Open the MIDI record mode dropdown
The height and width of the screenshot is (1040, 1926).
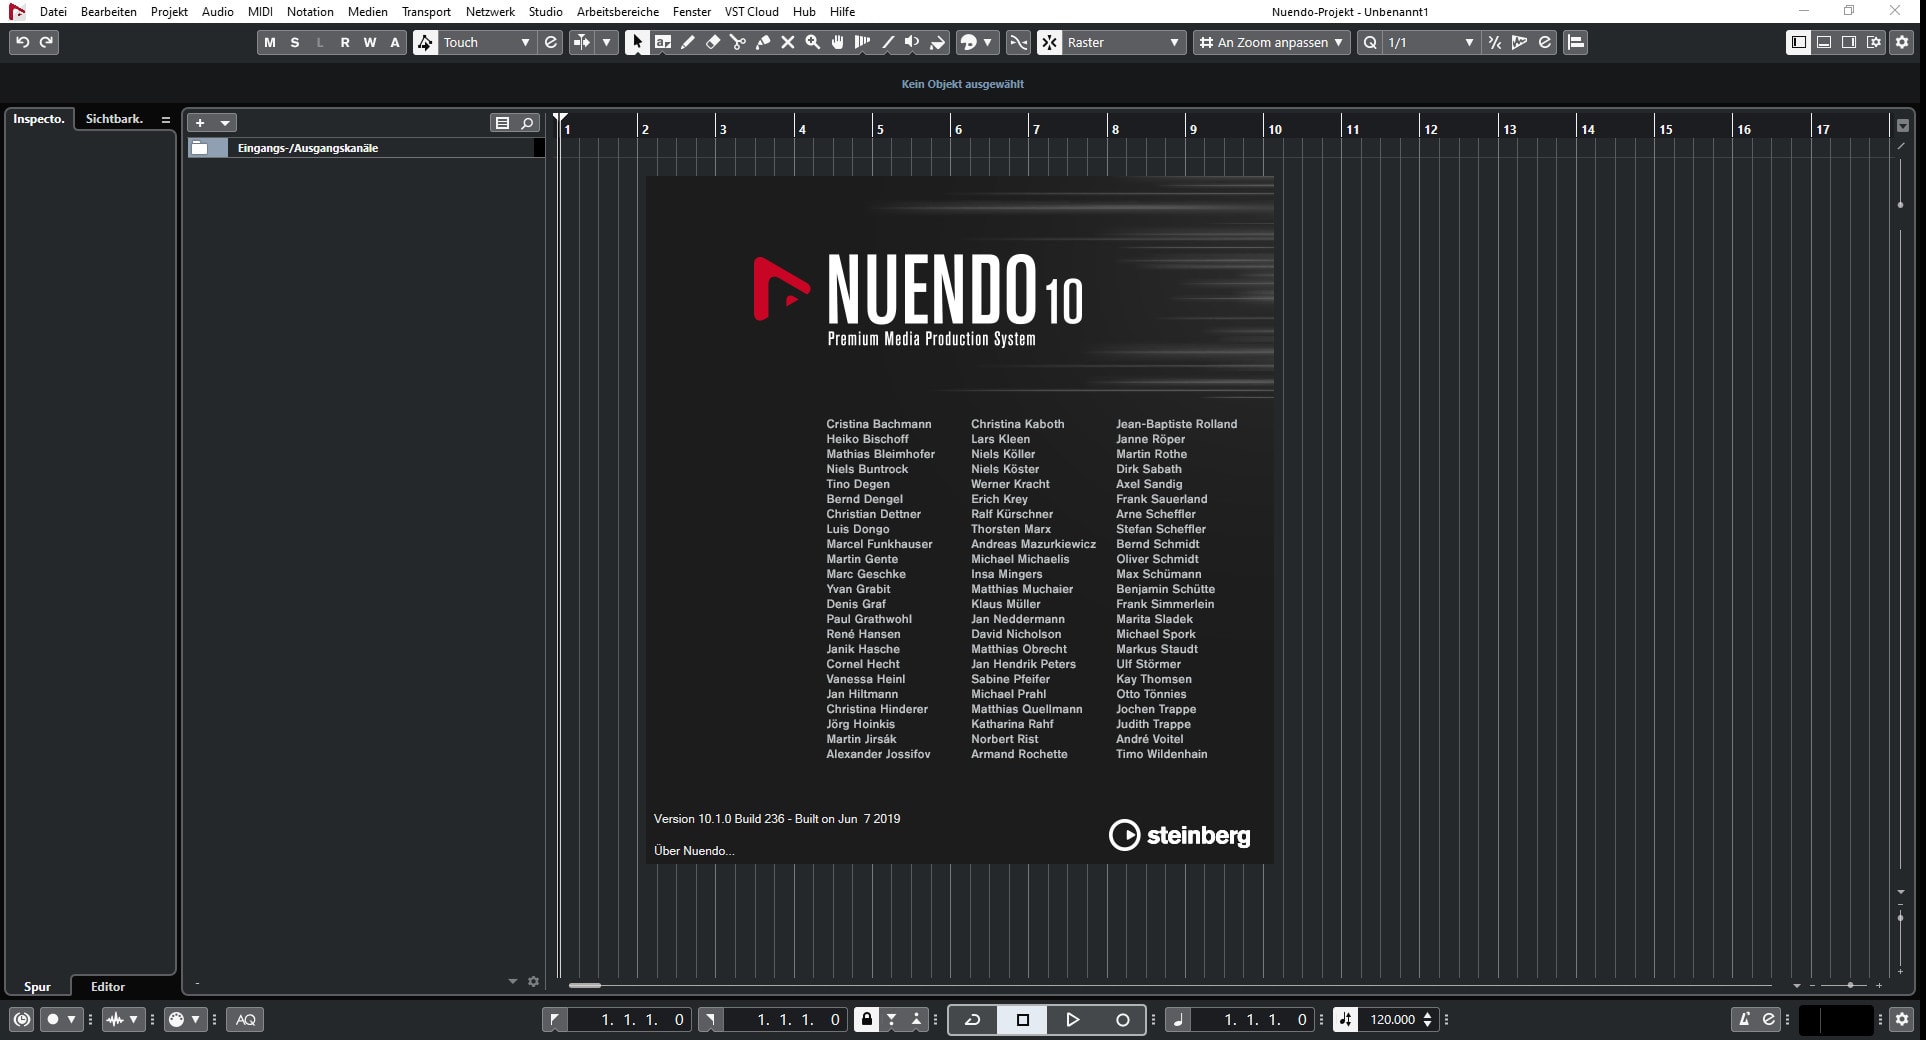coord(184,1019)
